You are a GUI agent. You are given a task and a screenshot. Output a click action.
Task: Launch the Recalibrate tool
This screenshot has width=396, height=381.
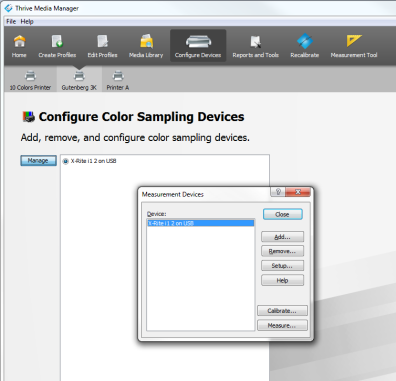pos(304,46)
